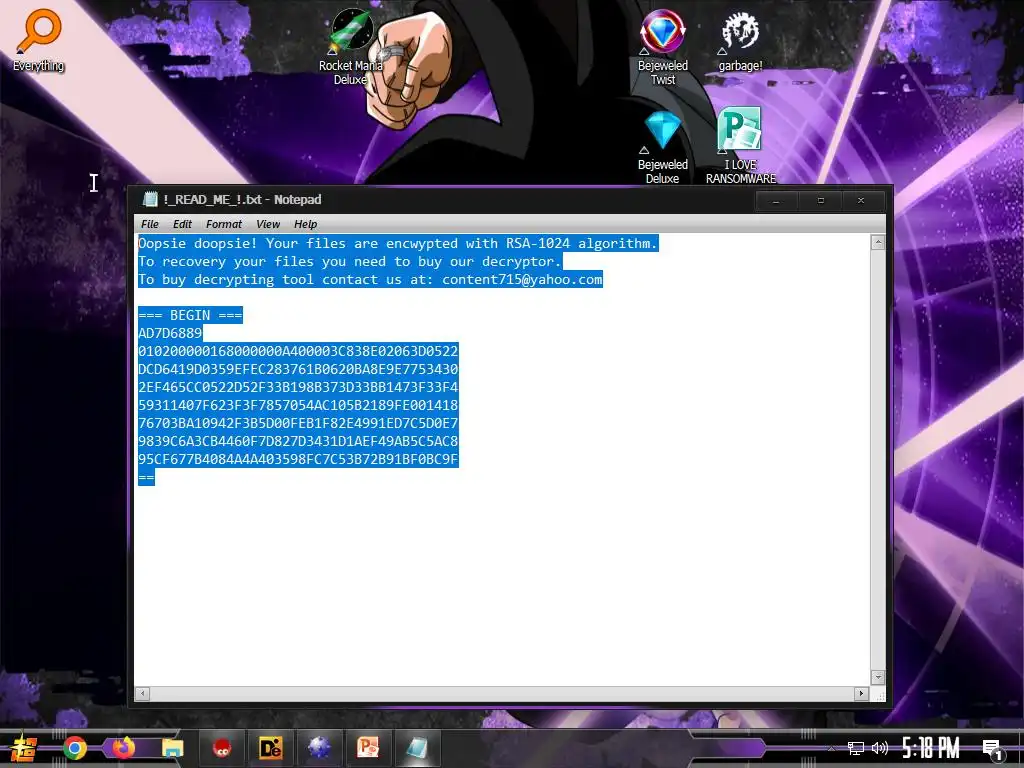This screenshot has height=768, width=1024.
Task: Open the Help menu in Notepad
Action: [306, 224]
